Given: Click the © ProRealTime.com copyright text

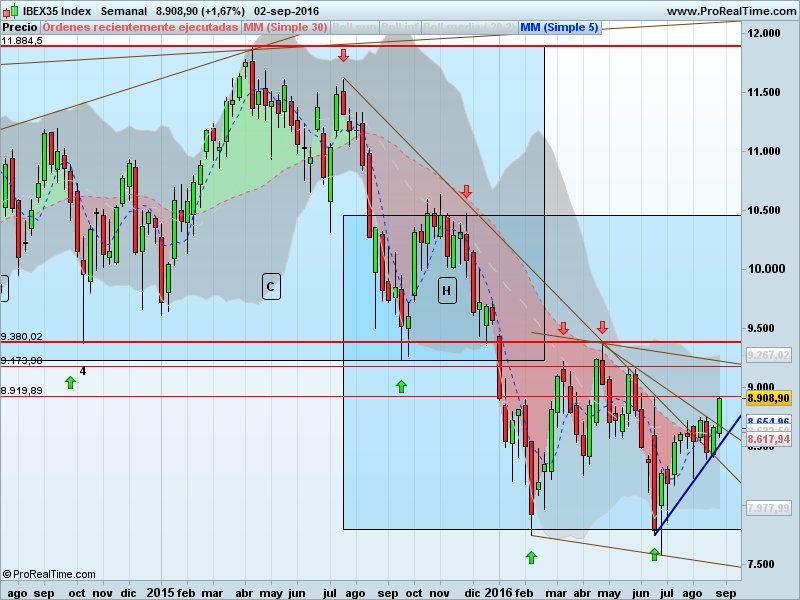Looking at the screenshot, I should tap(49, 574).
